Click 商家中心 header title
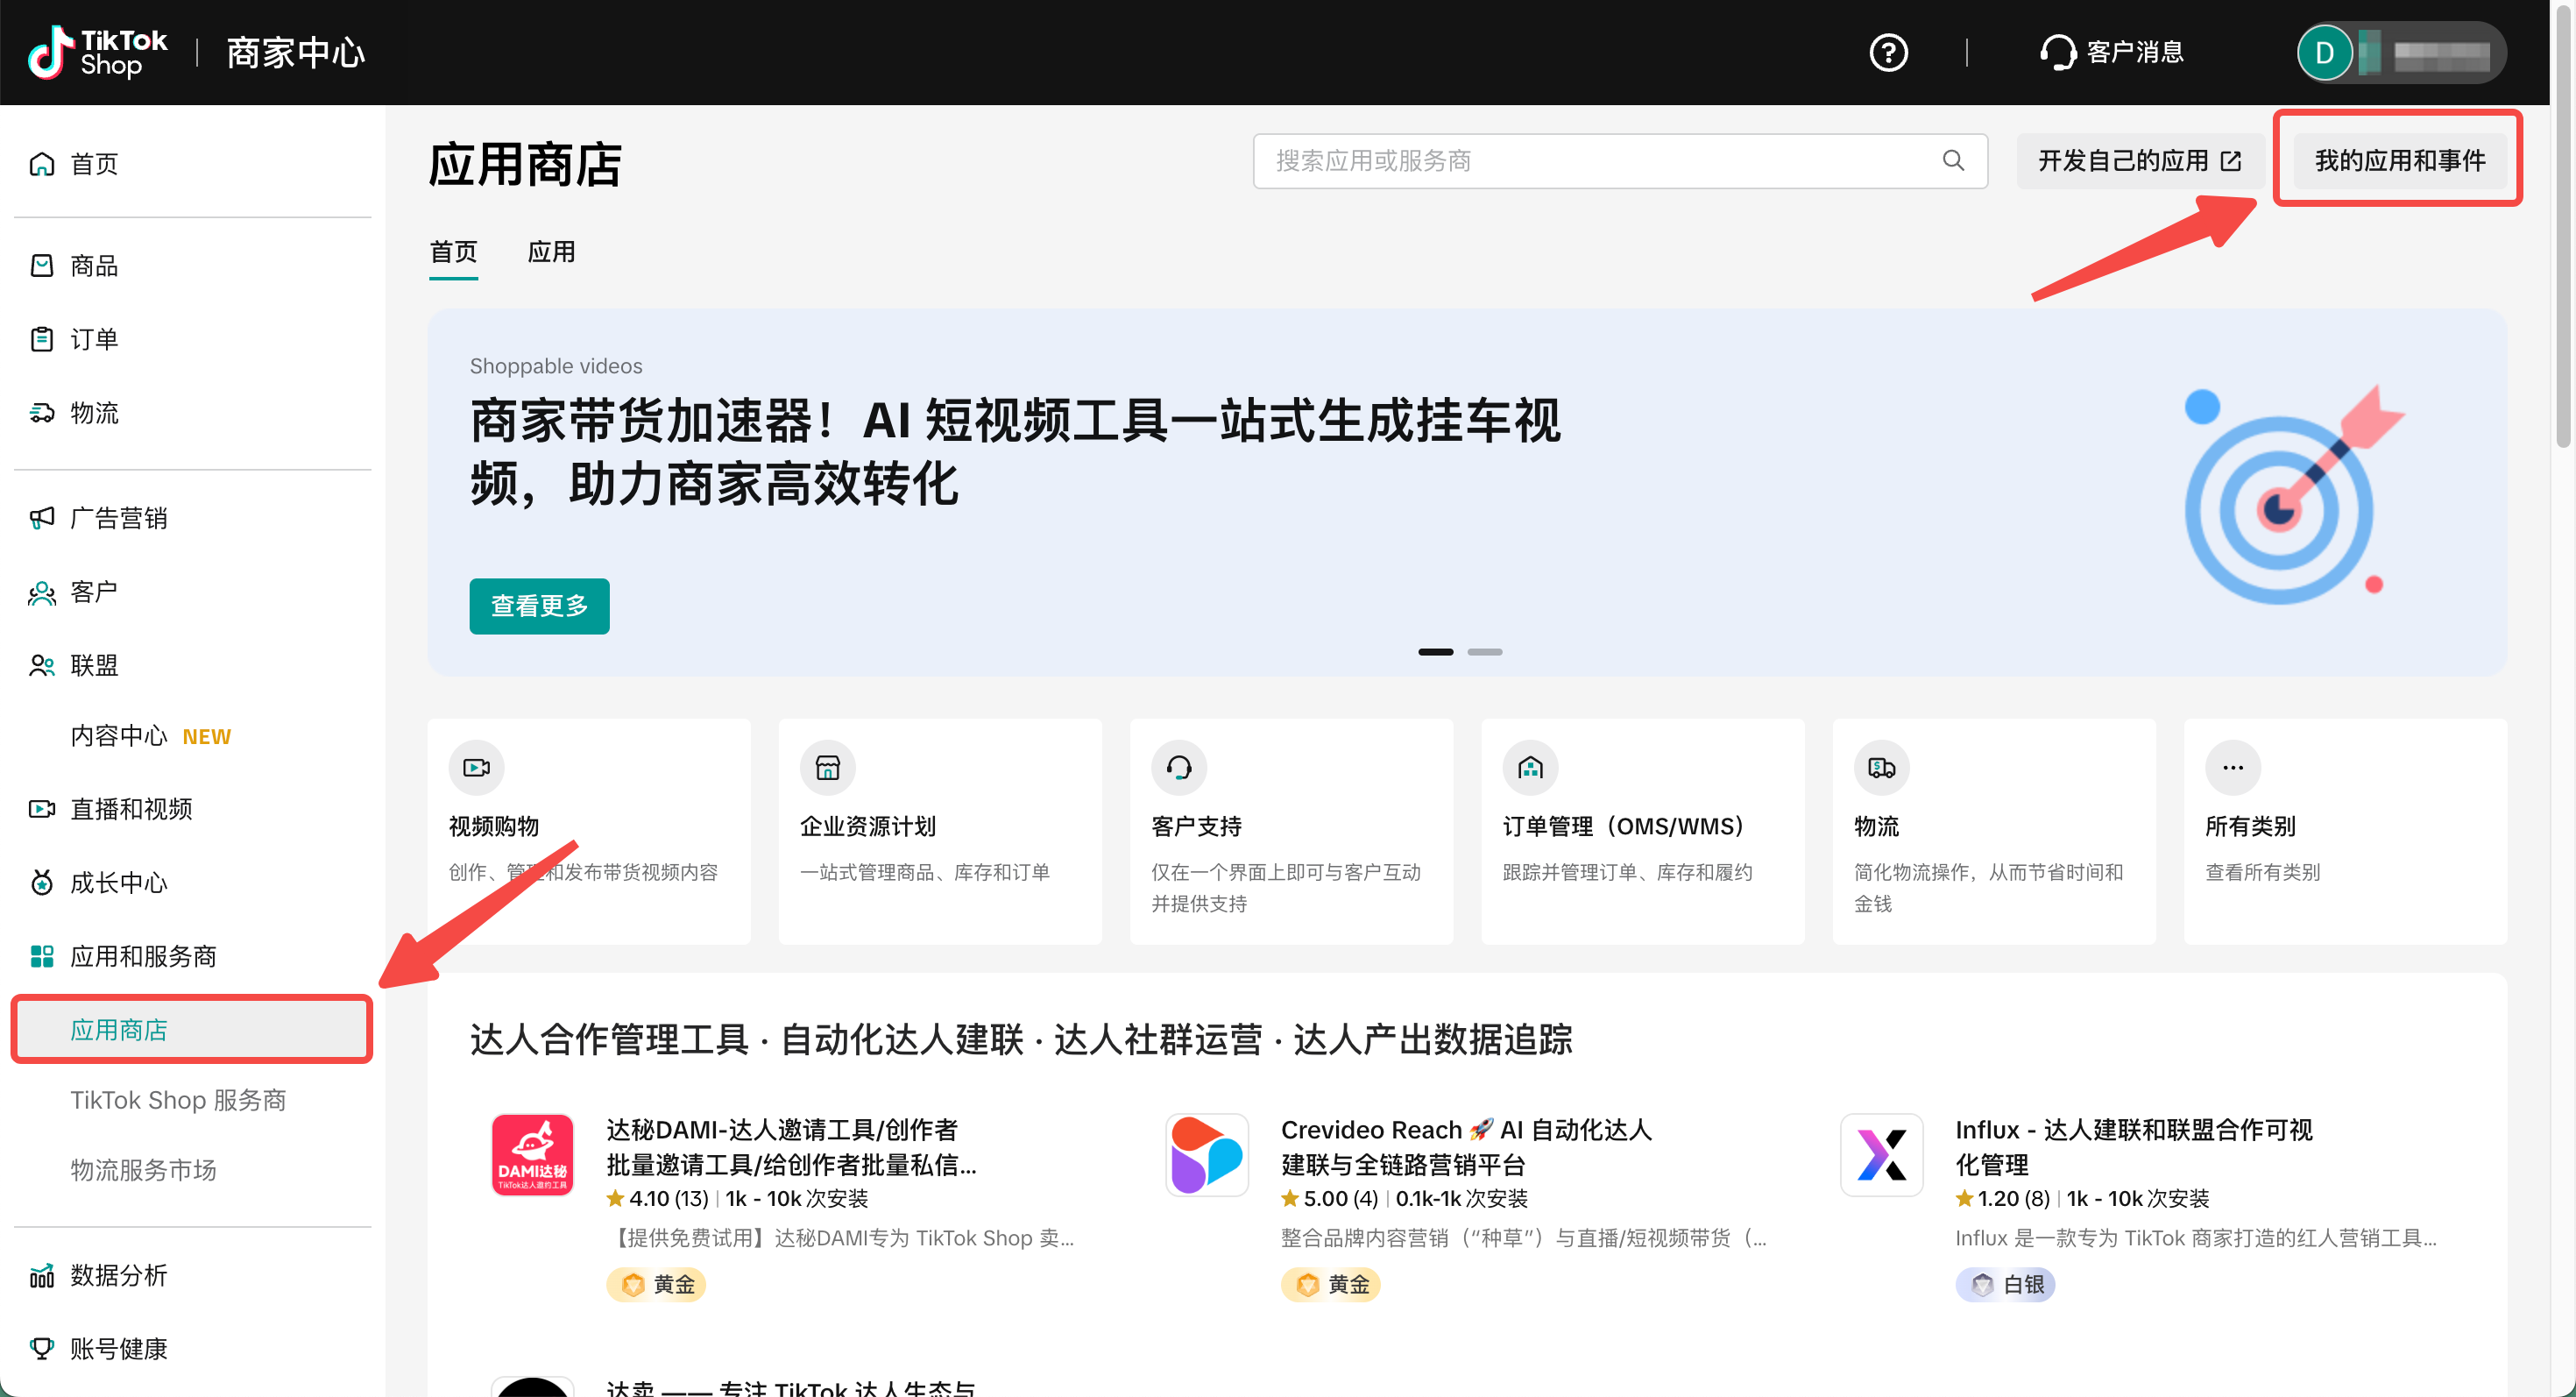Image resolution: width=2576 pixels, height=1397 pixels. pyautogui.click(x=295, y=53)
